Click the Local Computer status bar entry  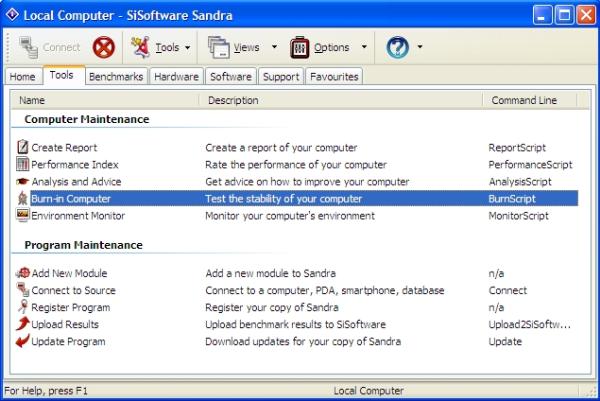(x=368, y=391)
